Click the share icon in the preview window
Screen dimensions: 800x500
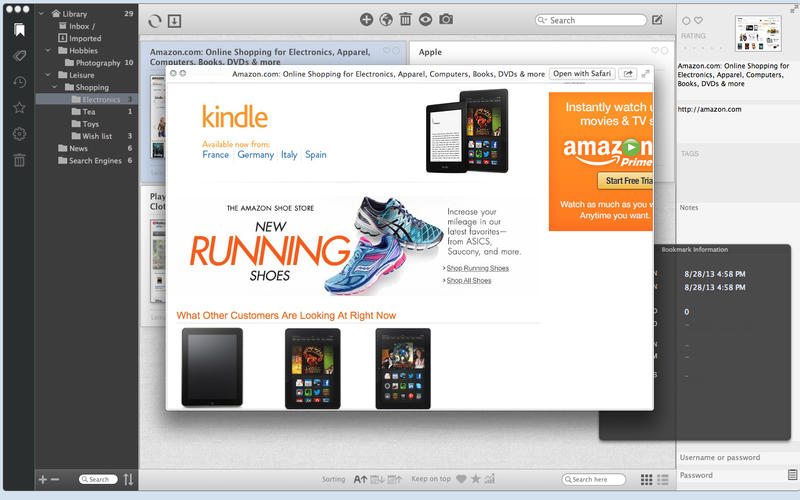point(628,73)
